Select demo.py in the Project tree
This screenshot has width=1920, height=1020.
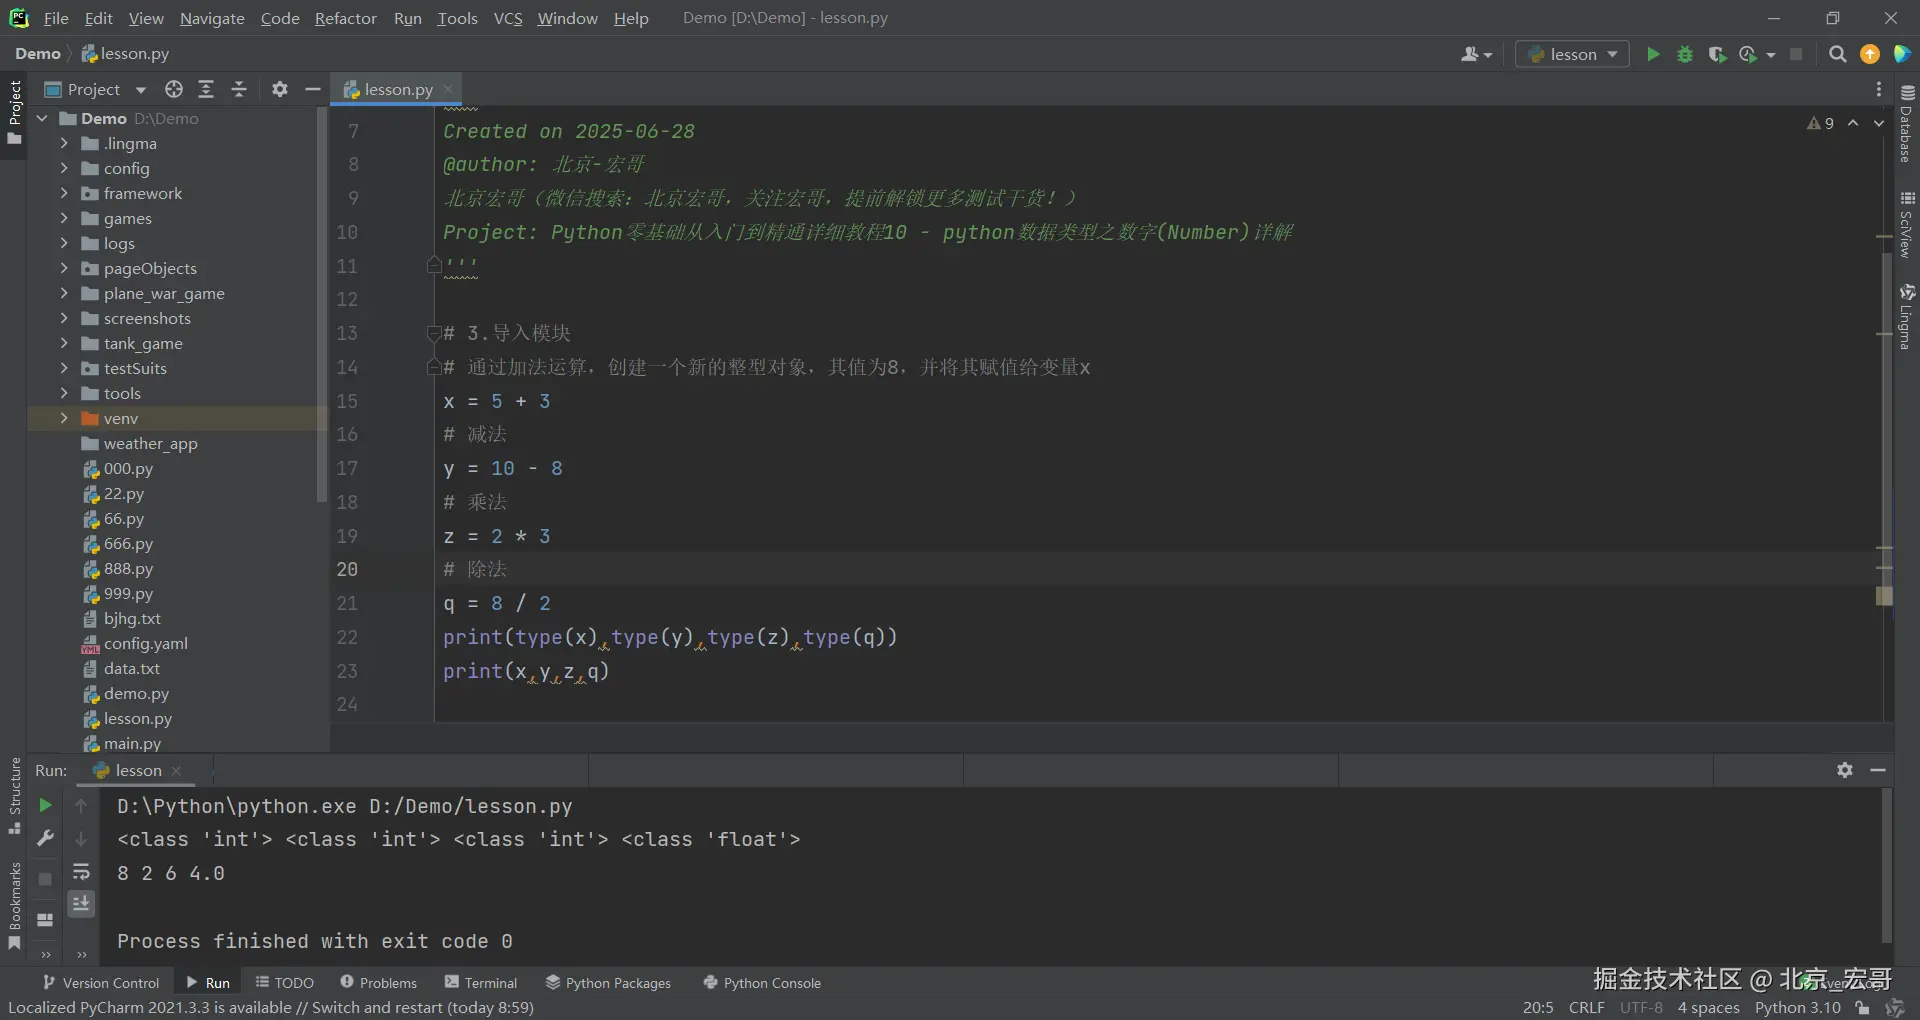[x=136, y=693]
